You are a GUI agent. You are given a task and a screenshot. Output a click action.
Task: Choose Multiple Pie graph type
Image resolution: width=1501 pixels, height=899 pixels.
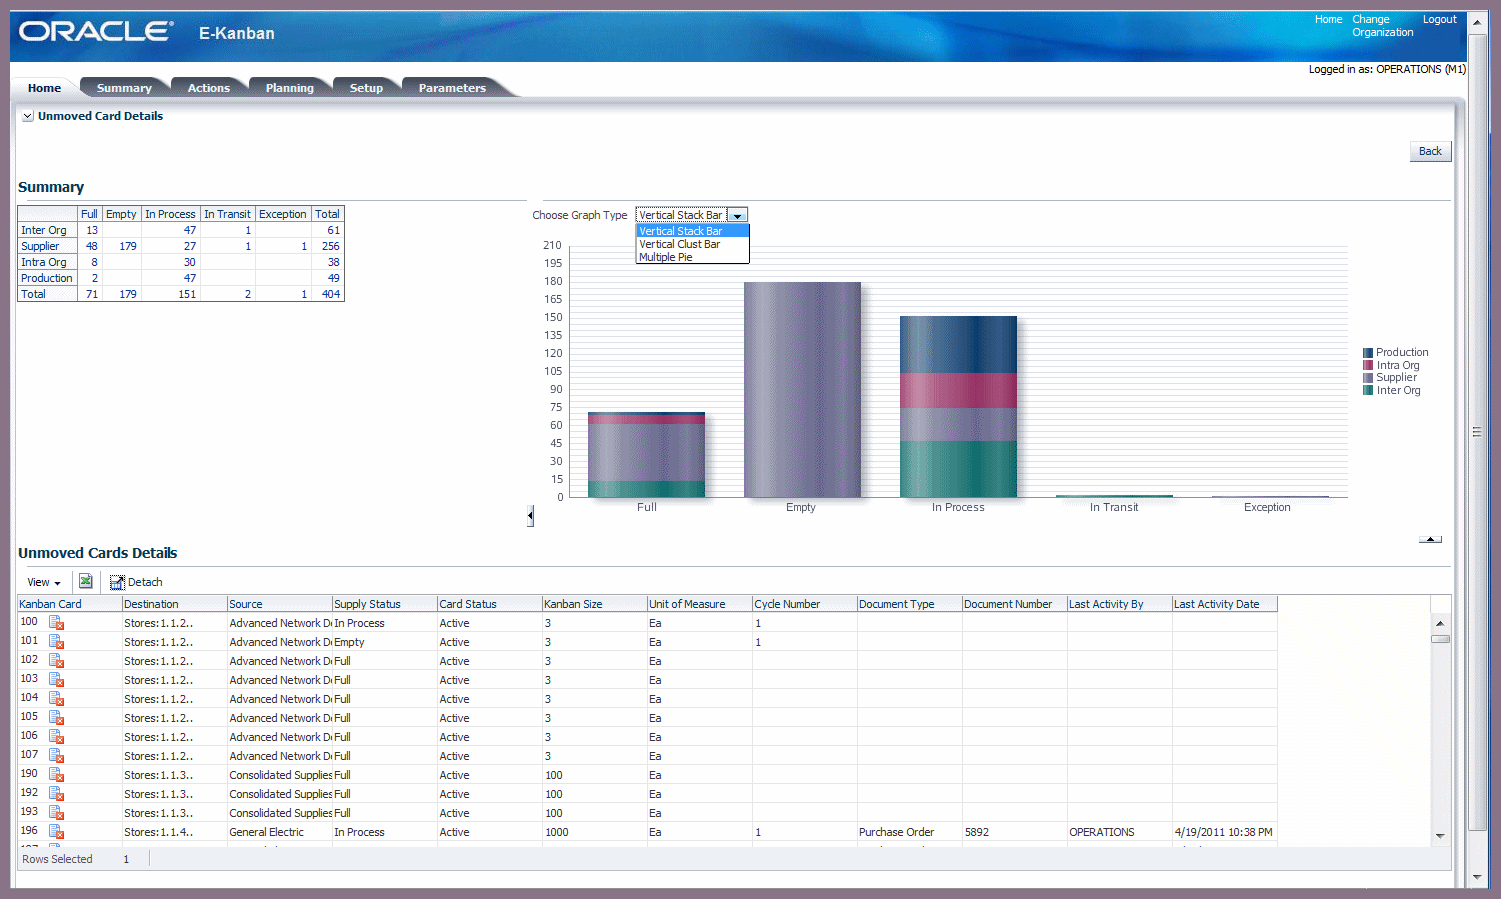692,257
